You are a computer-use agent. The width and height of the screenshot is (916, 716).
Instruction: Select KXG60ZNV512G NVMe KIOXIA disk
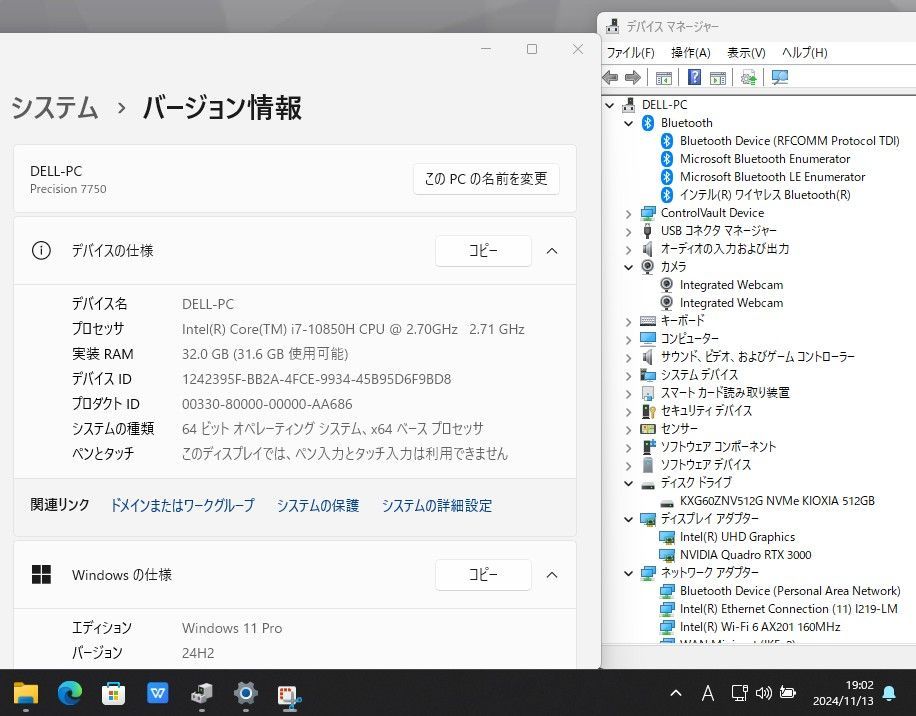tap(777, 500)
